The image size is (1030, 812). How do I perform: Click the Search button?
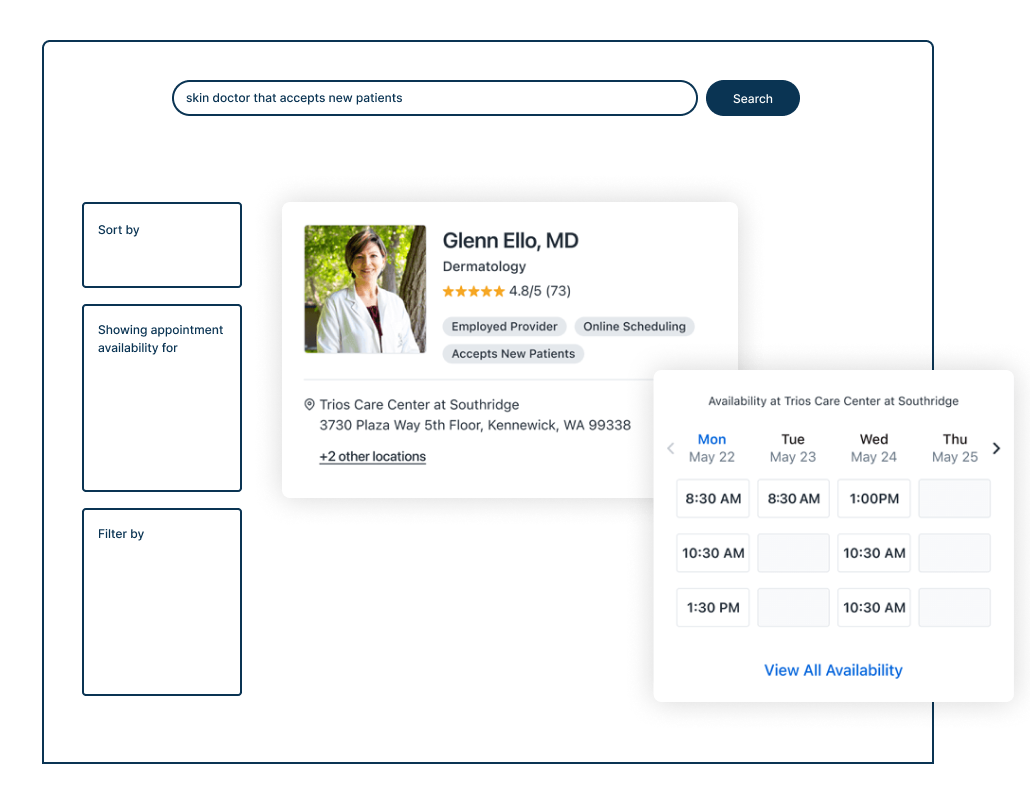[x=753, y=98]
